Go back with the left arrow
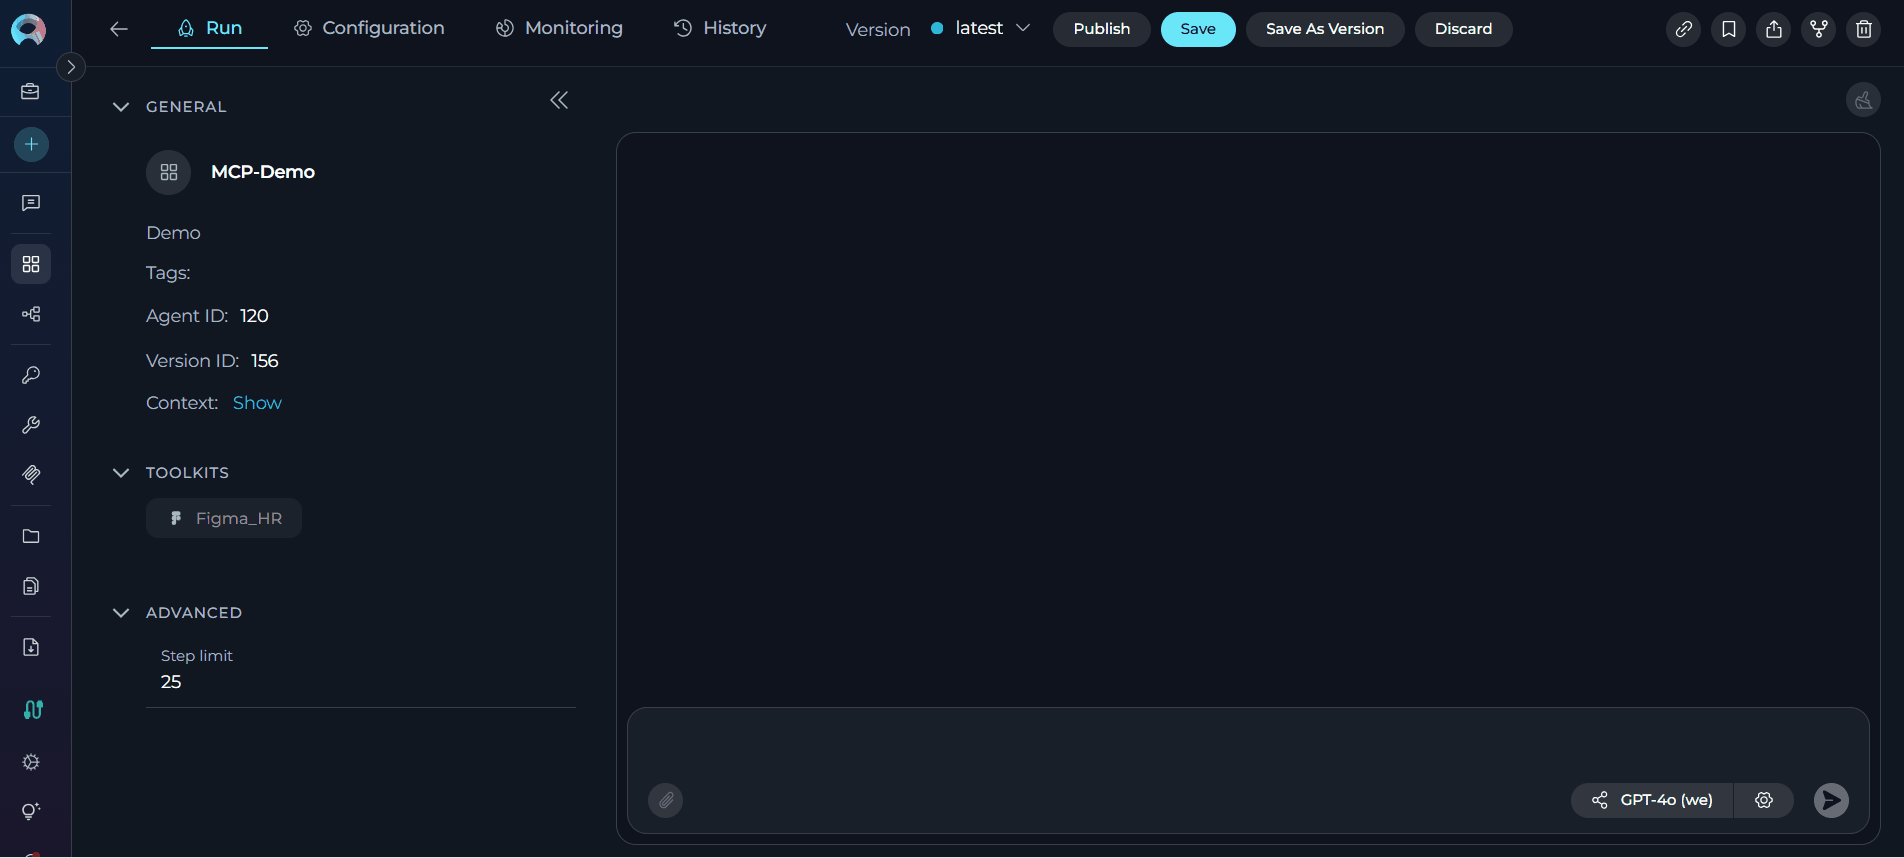 (119, 29)
